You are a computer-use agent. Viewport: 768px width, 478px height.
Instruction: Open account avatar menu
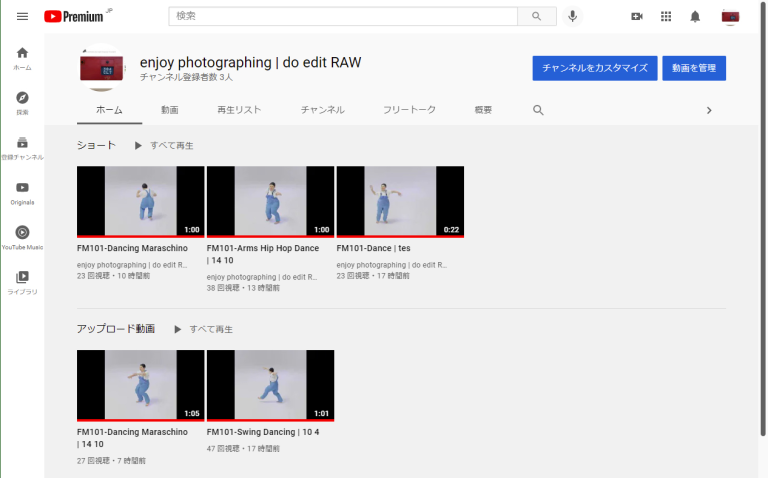[x=730, y=16]
